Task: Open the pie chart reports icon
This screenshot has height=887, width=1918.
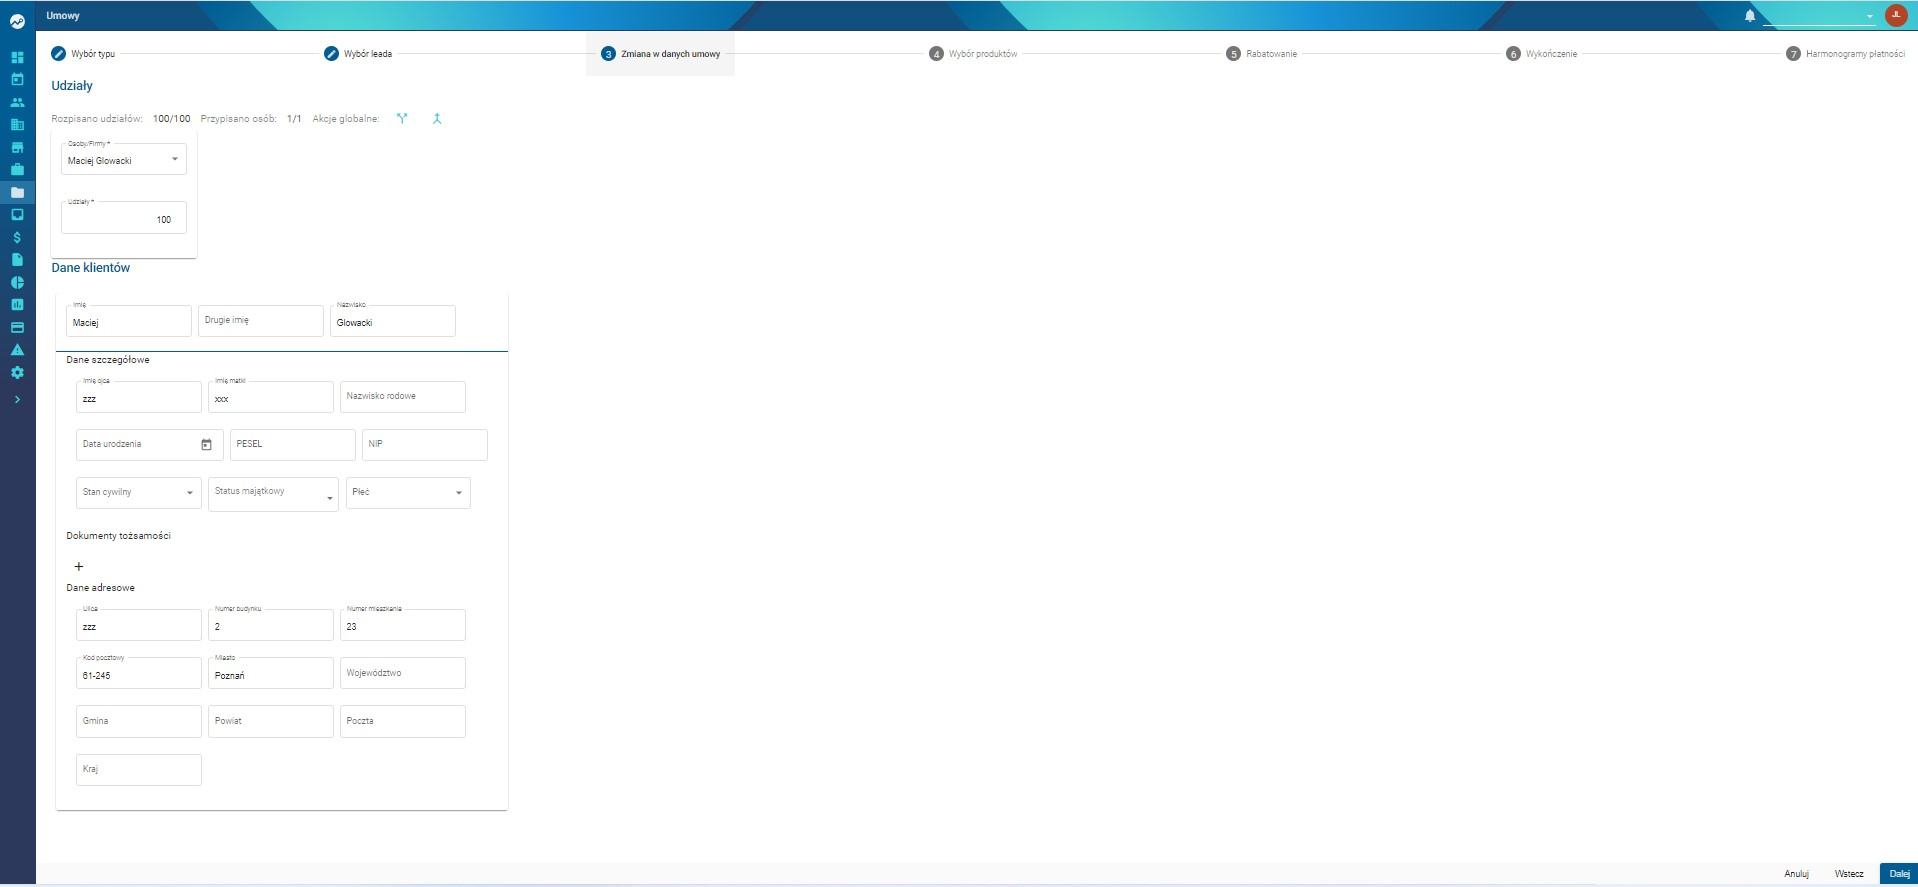Action: [x=17, y=282]
